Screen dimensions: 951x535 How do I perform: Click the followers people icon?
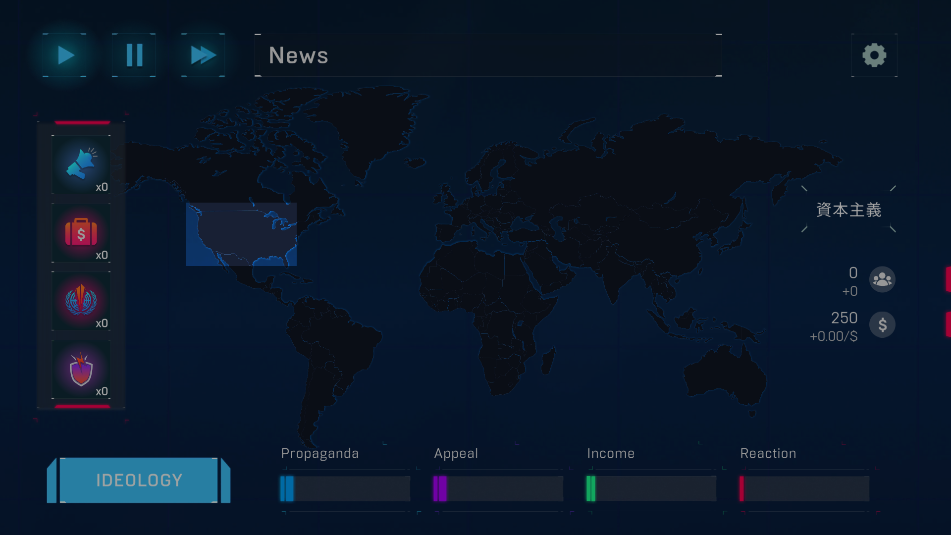[882, 279]
